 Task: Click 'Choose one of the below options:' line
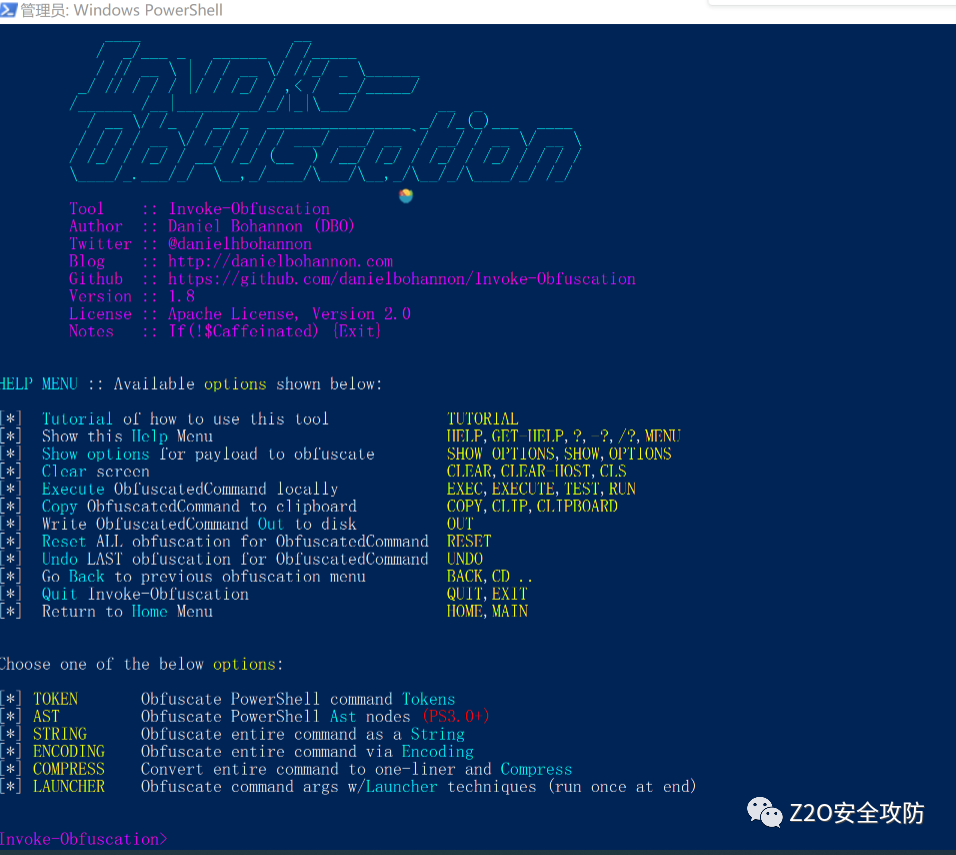click(x=141, y=665)
